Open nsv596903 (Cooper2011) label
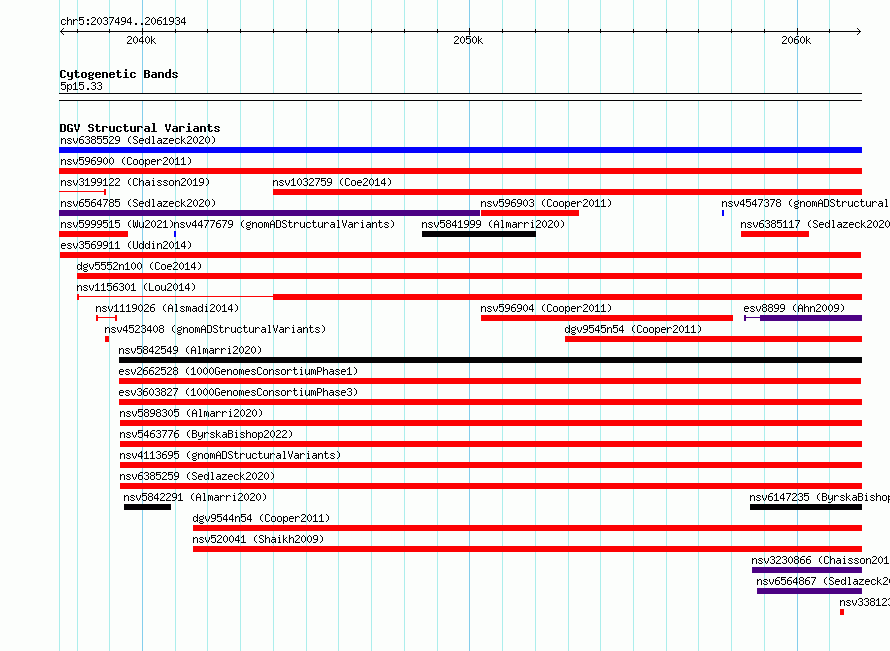 pyautogui.click(x=546, y=203)
